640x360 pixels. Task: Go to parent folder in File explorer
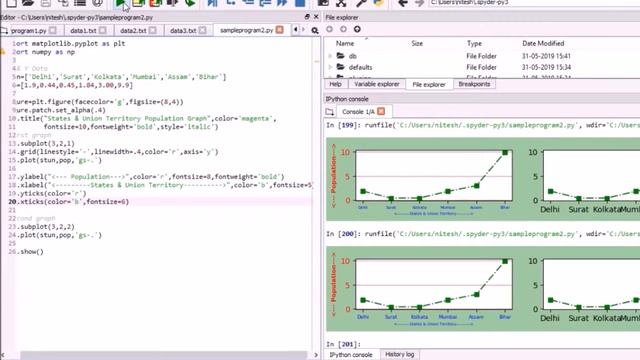(x=357, y=29)
